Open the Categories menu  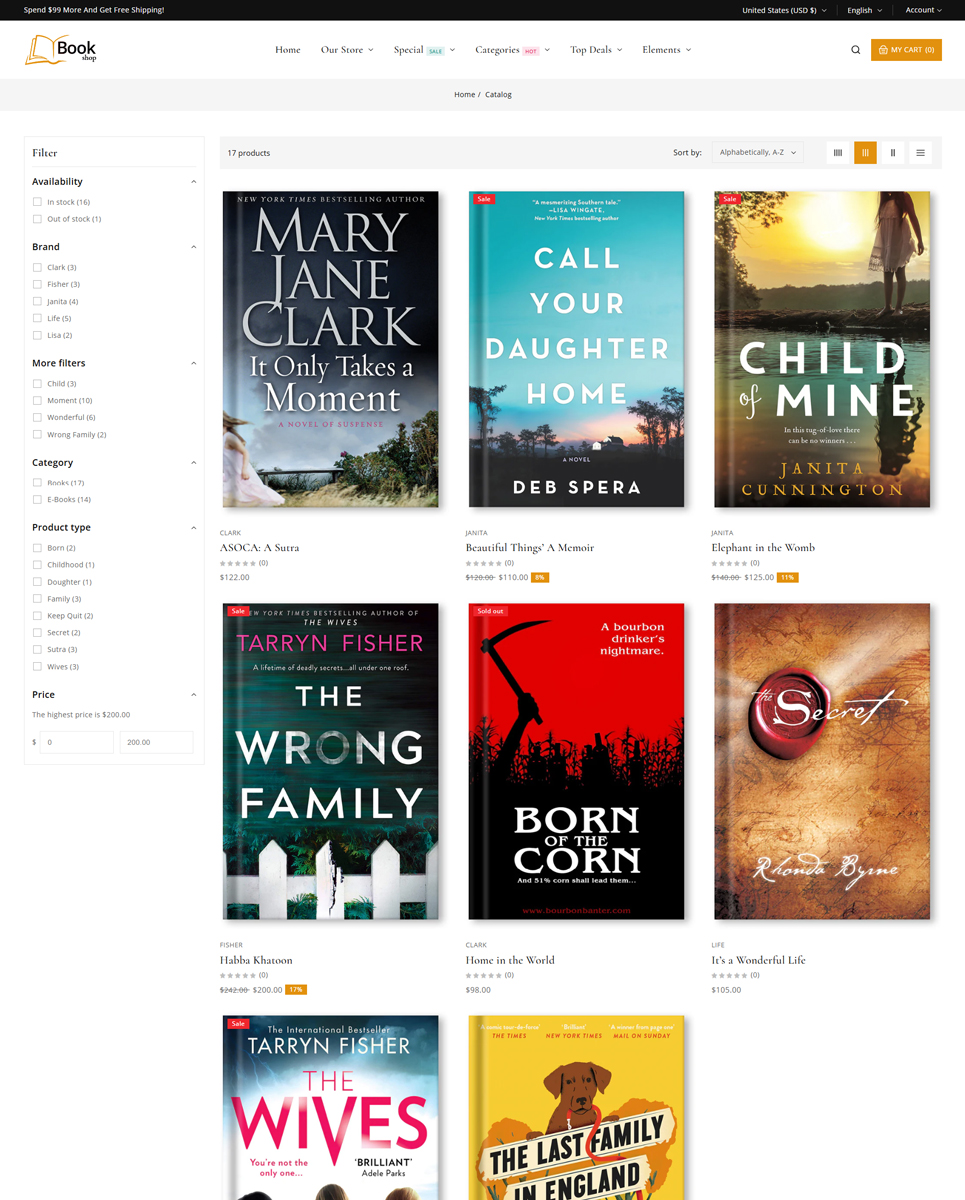512,50
